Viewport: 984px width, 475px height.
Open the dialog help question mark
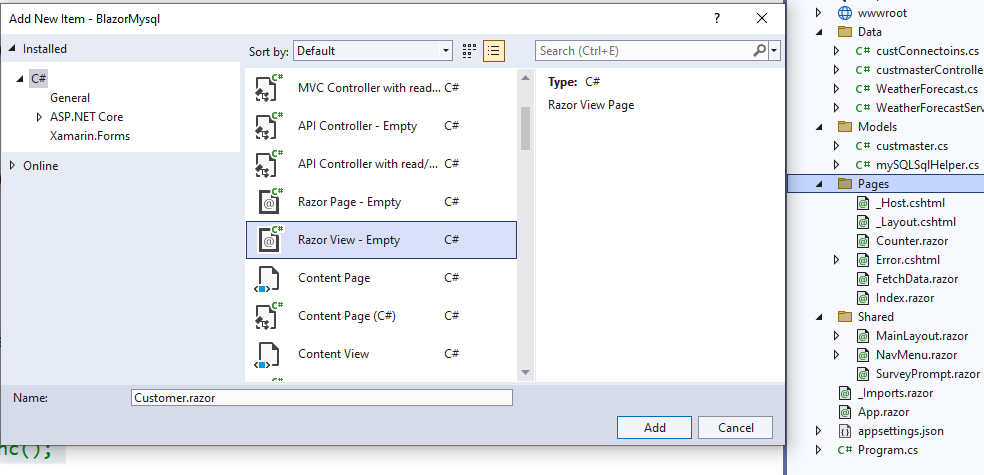(x=717, y=18)
